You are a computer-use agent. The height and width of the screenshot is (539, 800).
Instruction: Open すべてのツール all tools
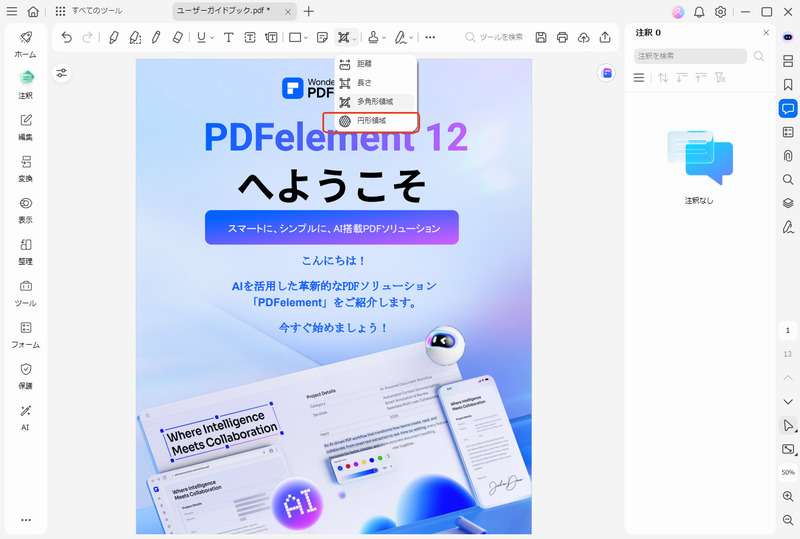(x=89, y=11)
